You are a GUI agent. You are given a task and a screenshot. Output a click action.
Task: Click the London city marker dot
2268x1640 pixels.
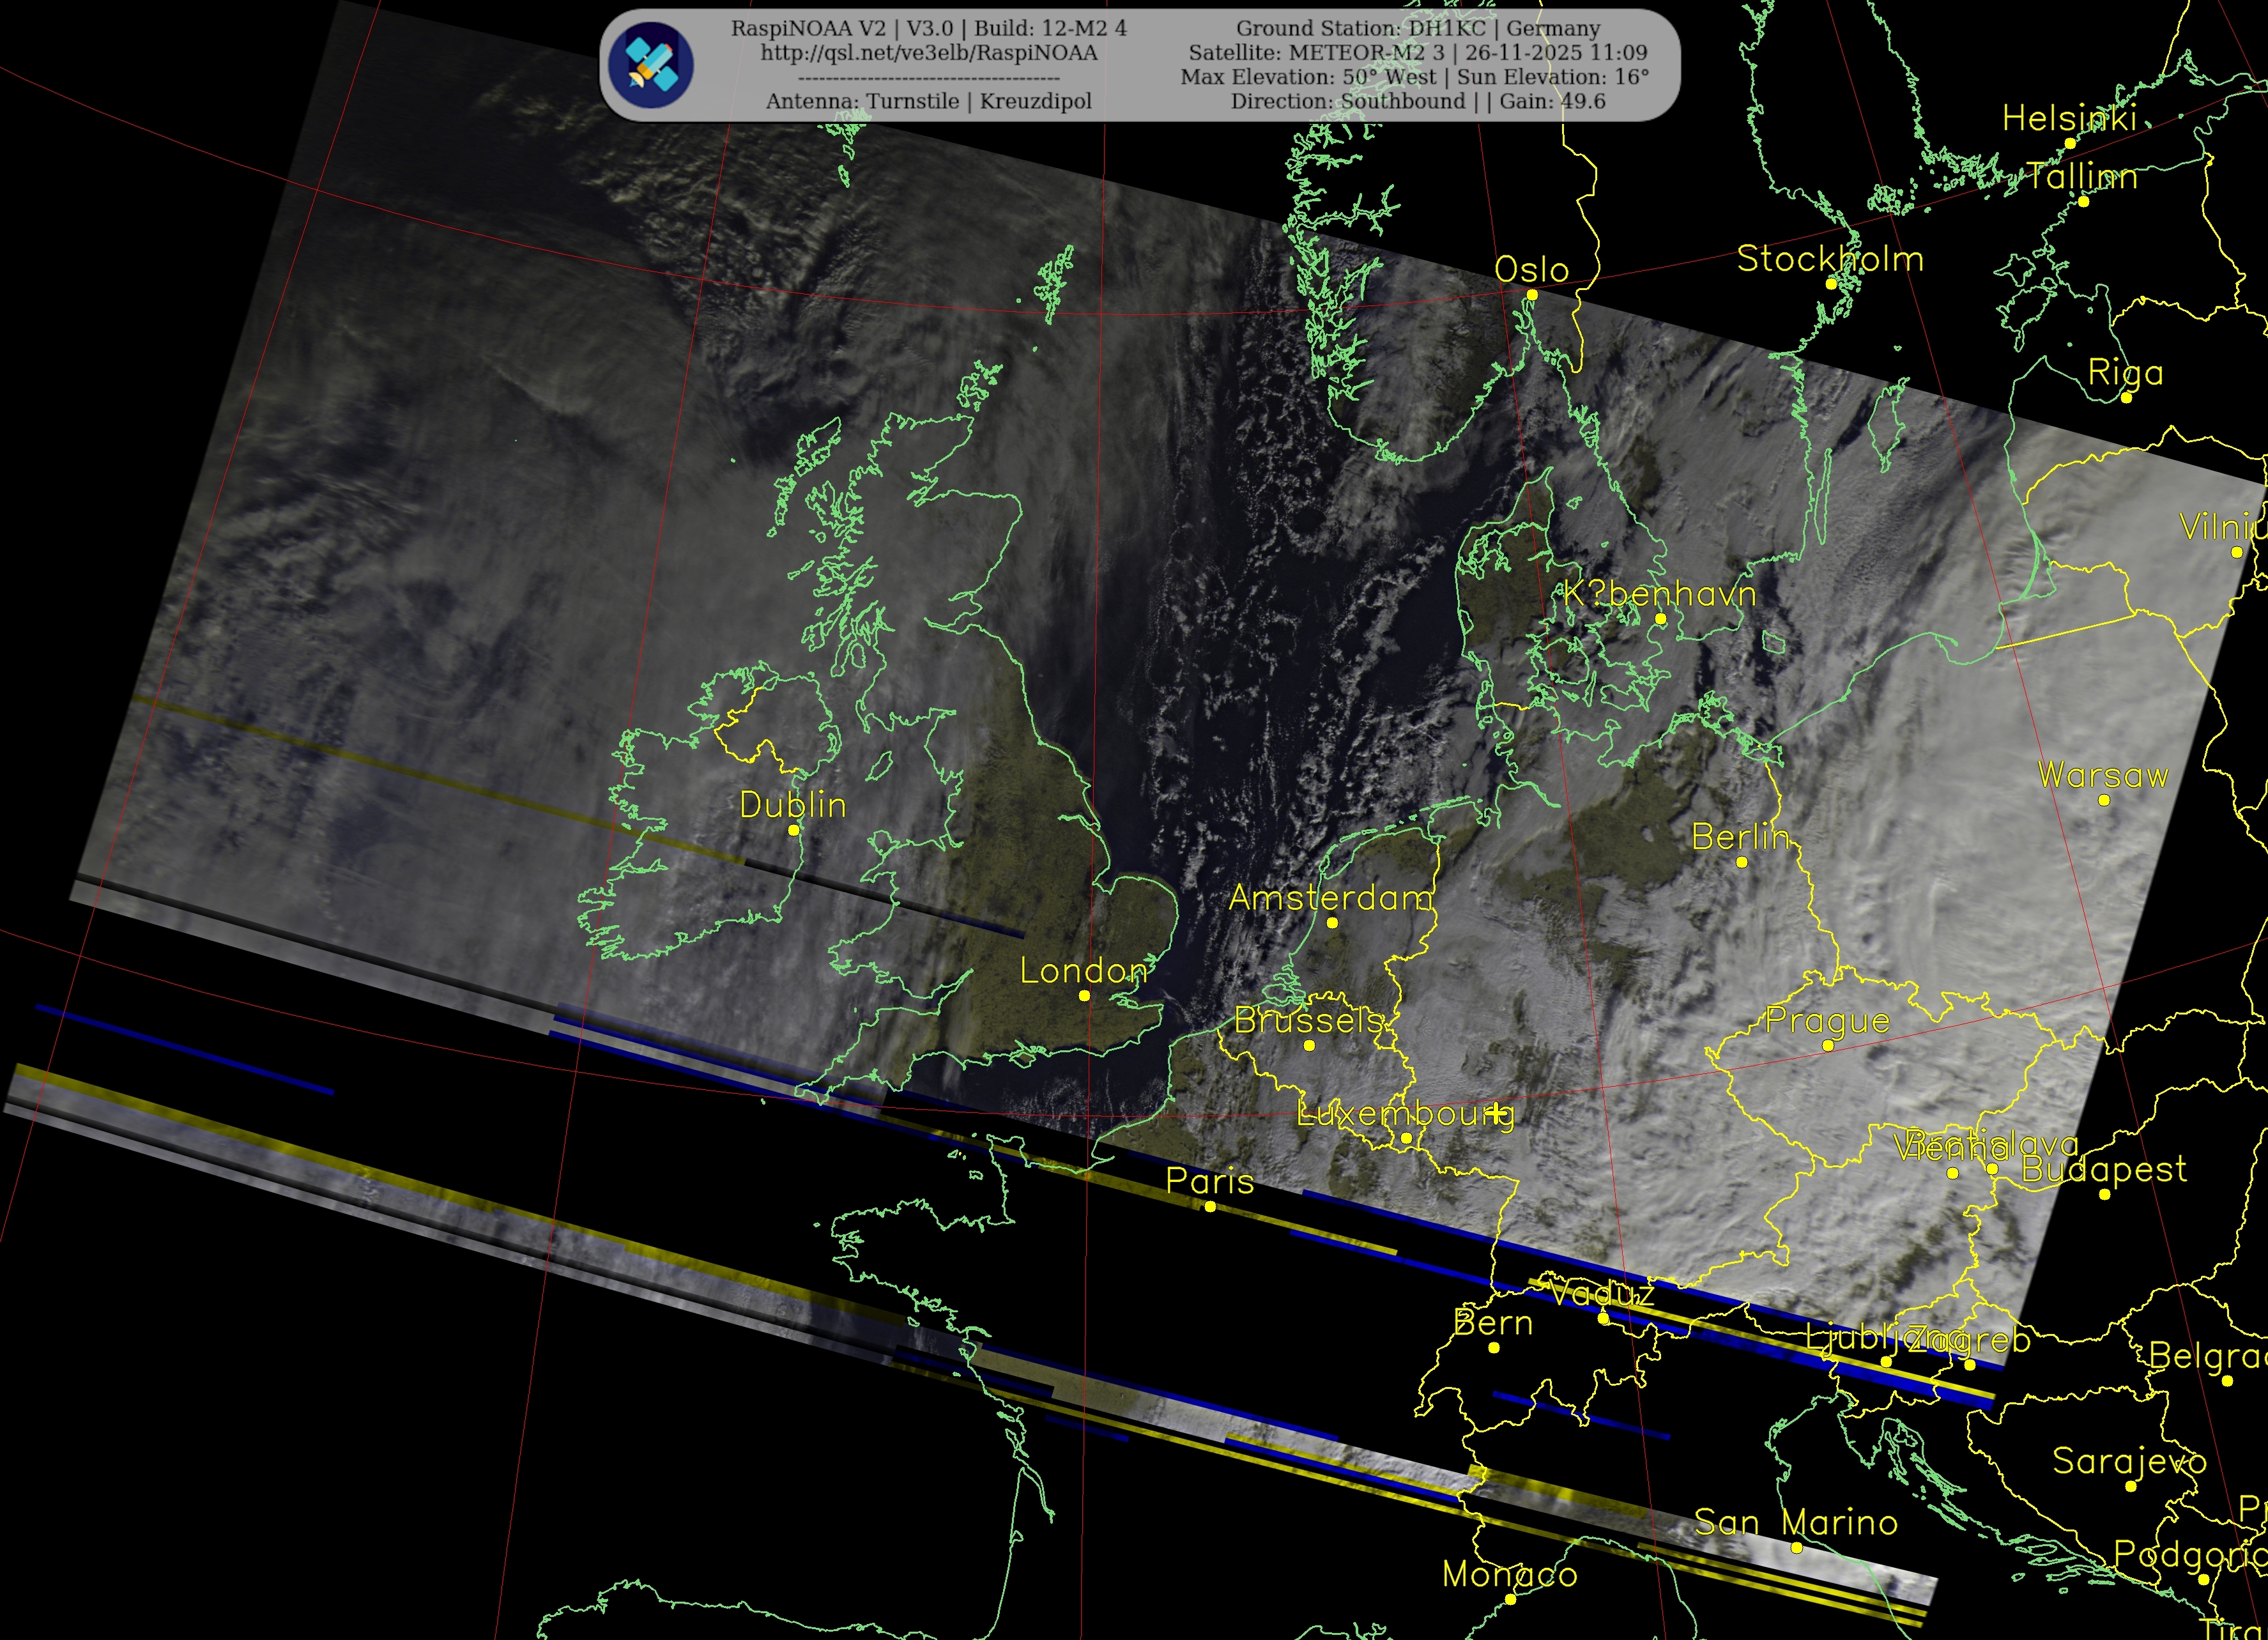[x=1084, y=995]
